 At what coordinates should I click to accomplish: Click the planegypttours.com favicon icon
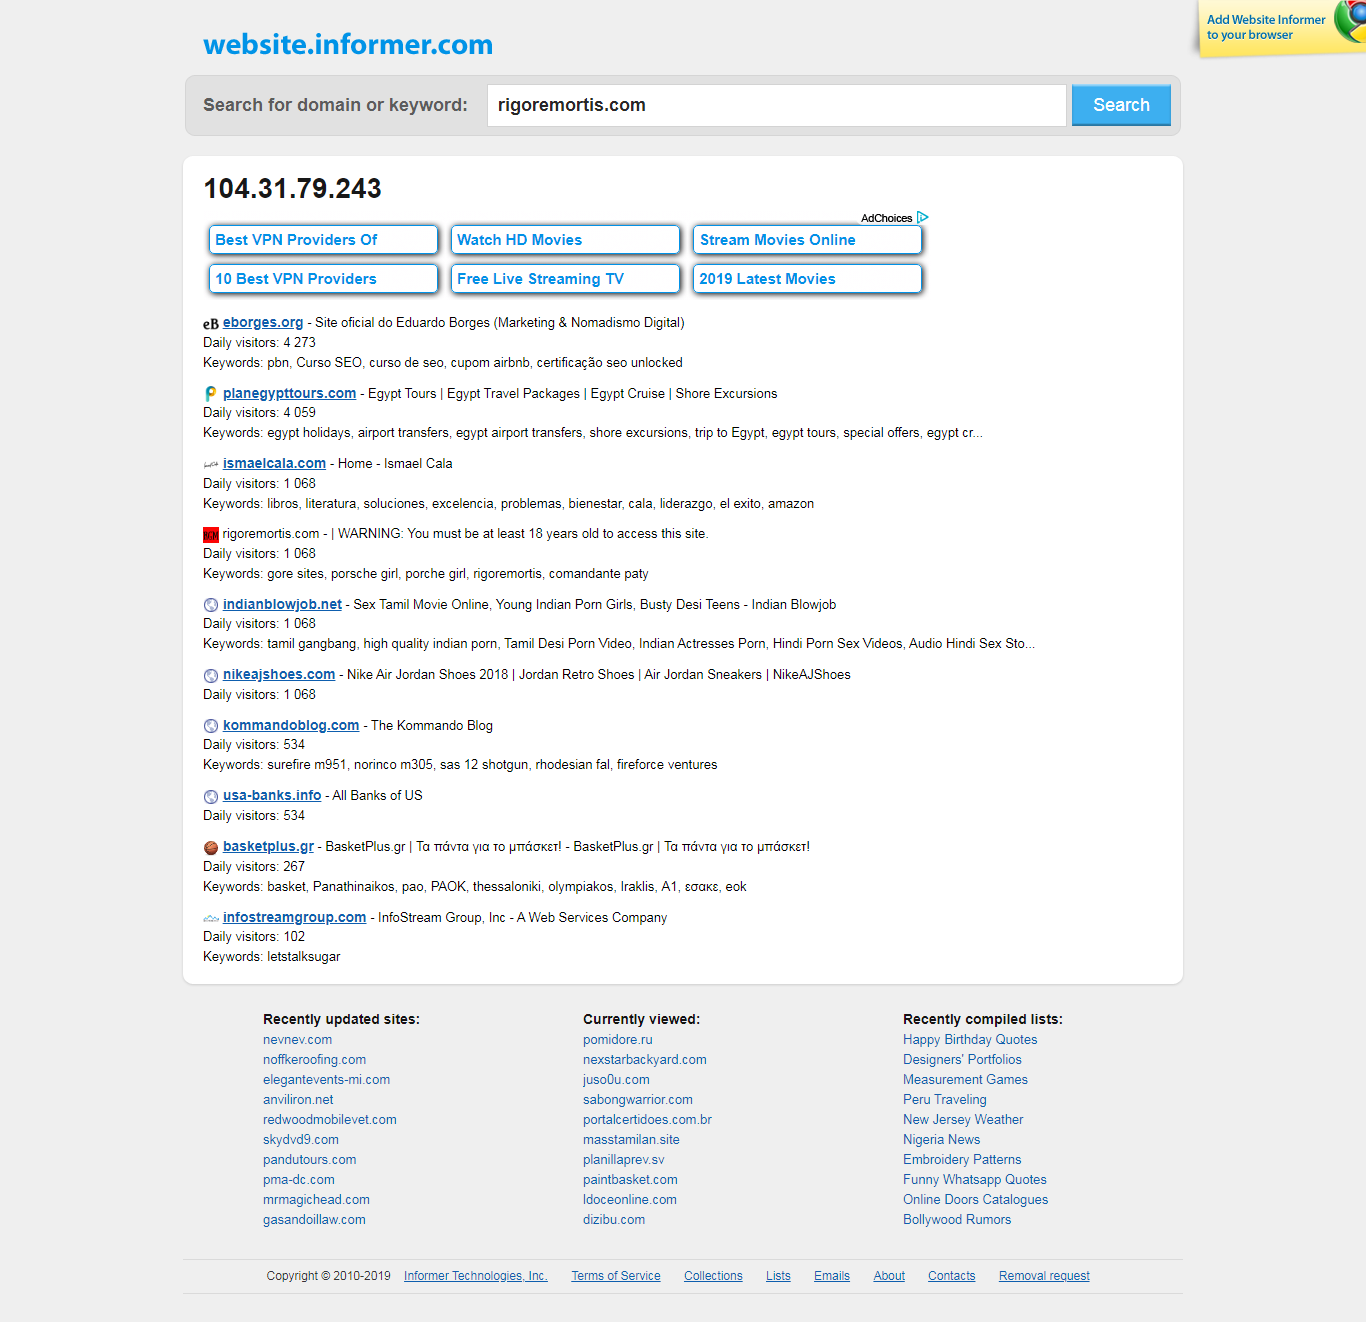tap(210, 394)
